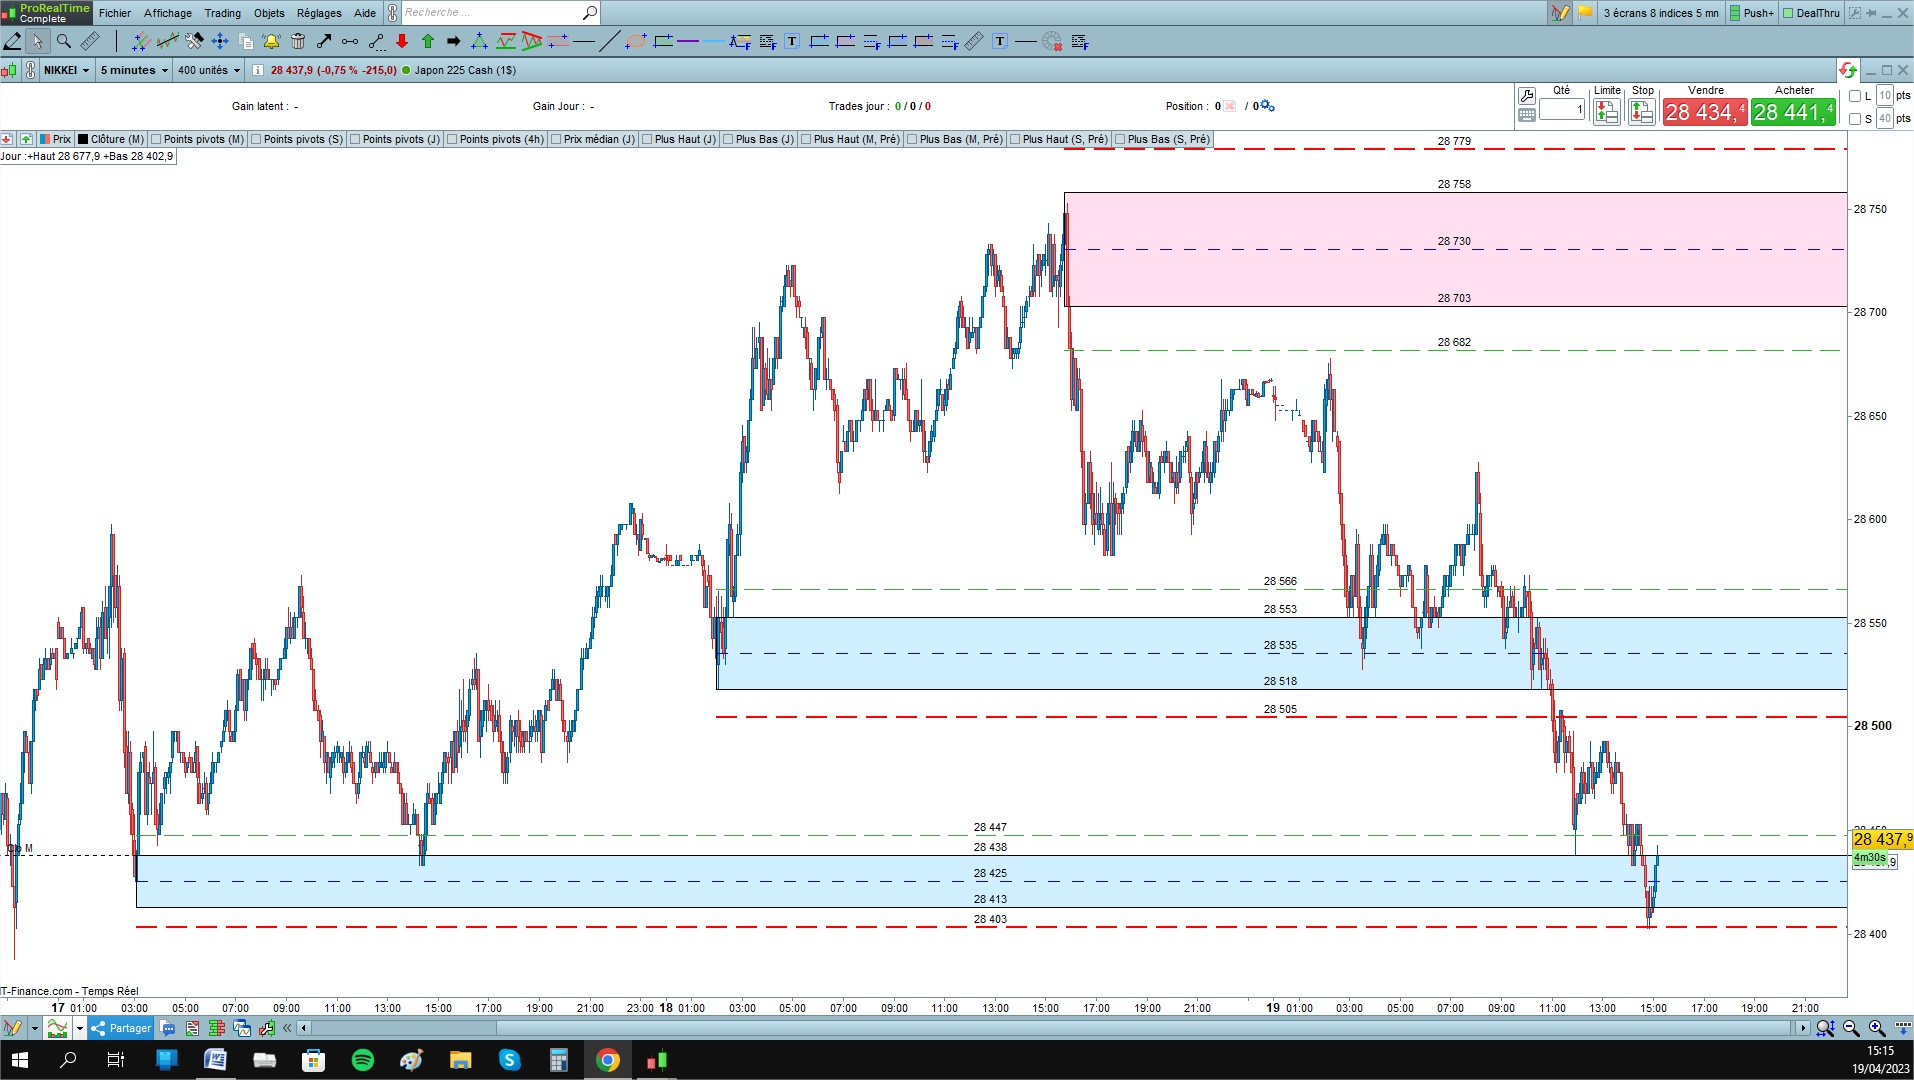Click the alarm bell alert icon
Viewport: 1914px width, 1080px height.
point(271,41)
